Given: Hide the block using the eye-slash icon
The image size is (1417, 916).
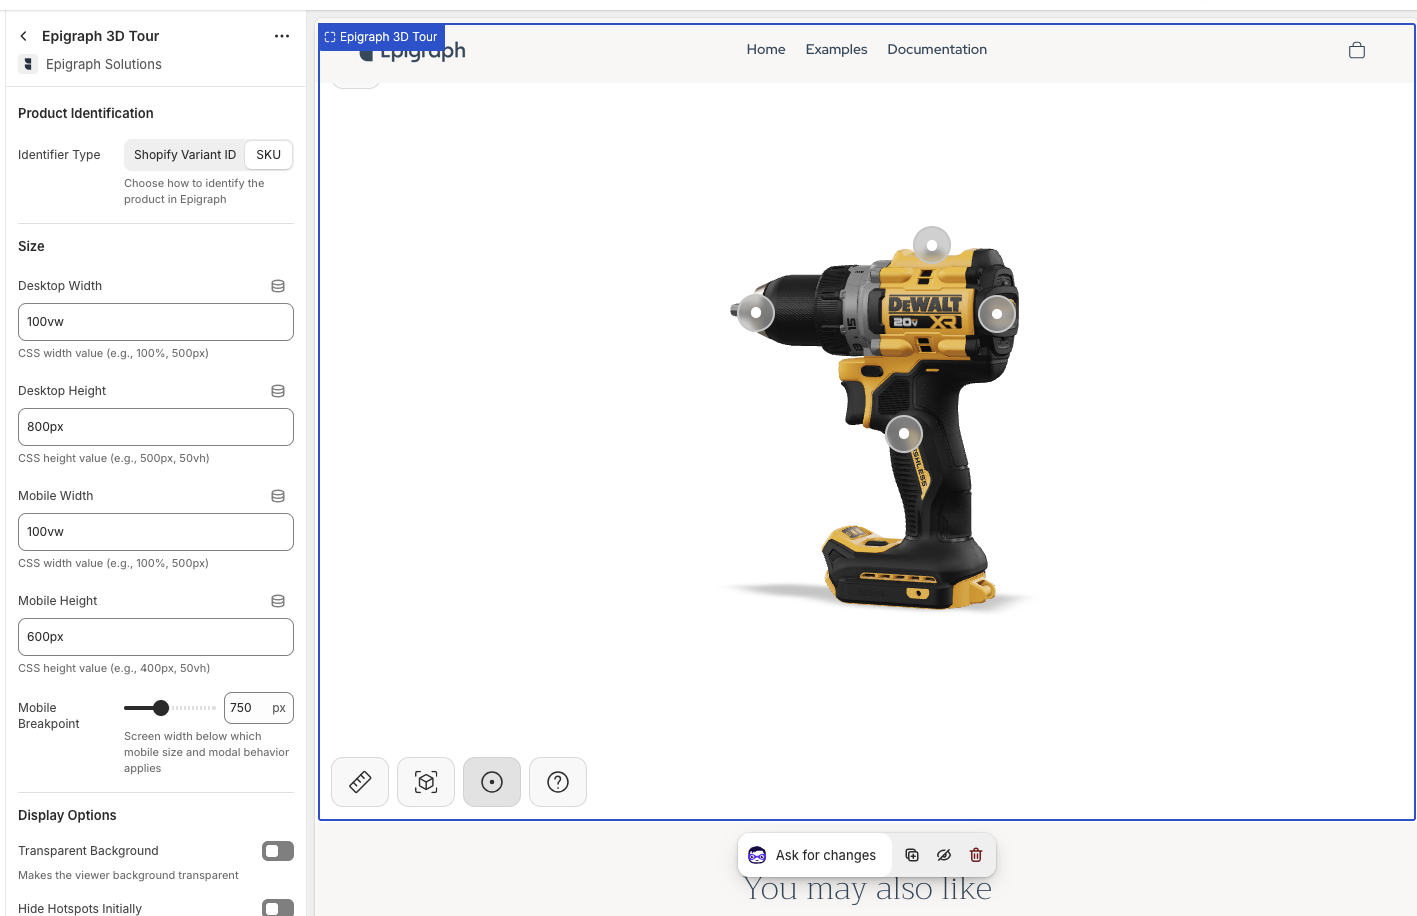Looking at the screenshot, I should click(x=943, y=855).
